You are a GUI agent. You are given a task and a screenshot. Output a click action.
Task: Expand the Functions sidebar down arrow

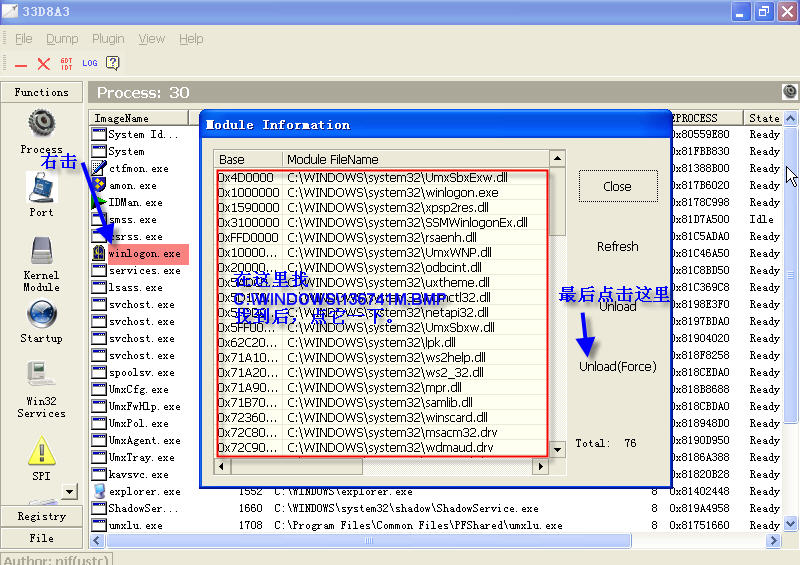(69, 491)
